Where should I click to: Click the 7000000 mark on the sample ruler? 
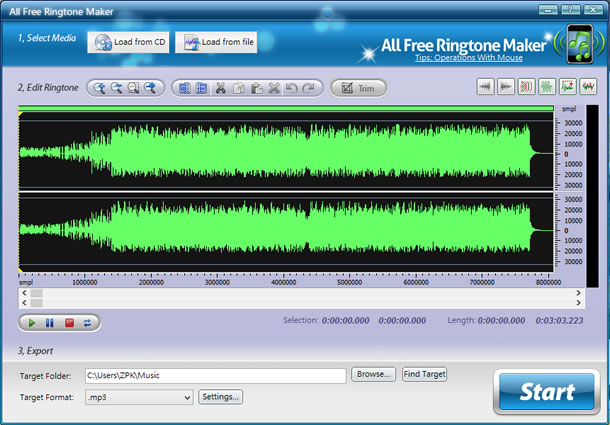coord(482,282)
